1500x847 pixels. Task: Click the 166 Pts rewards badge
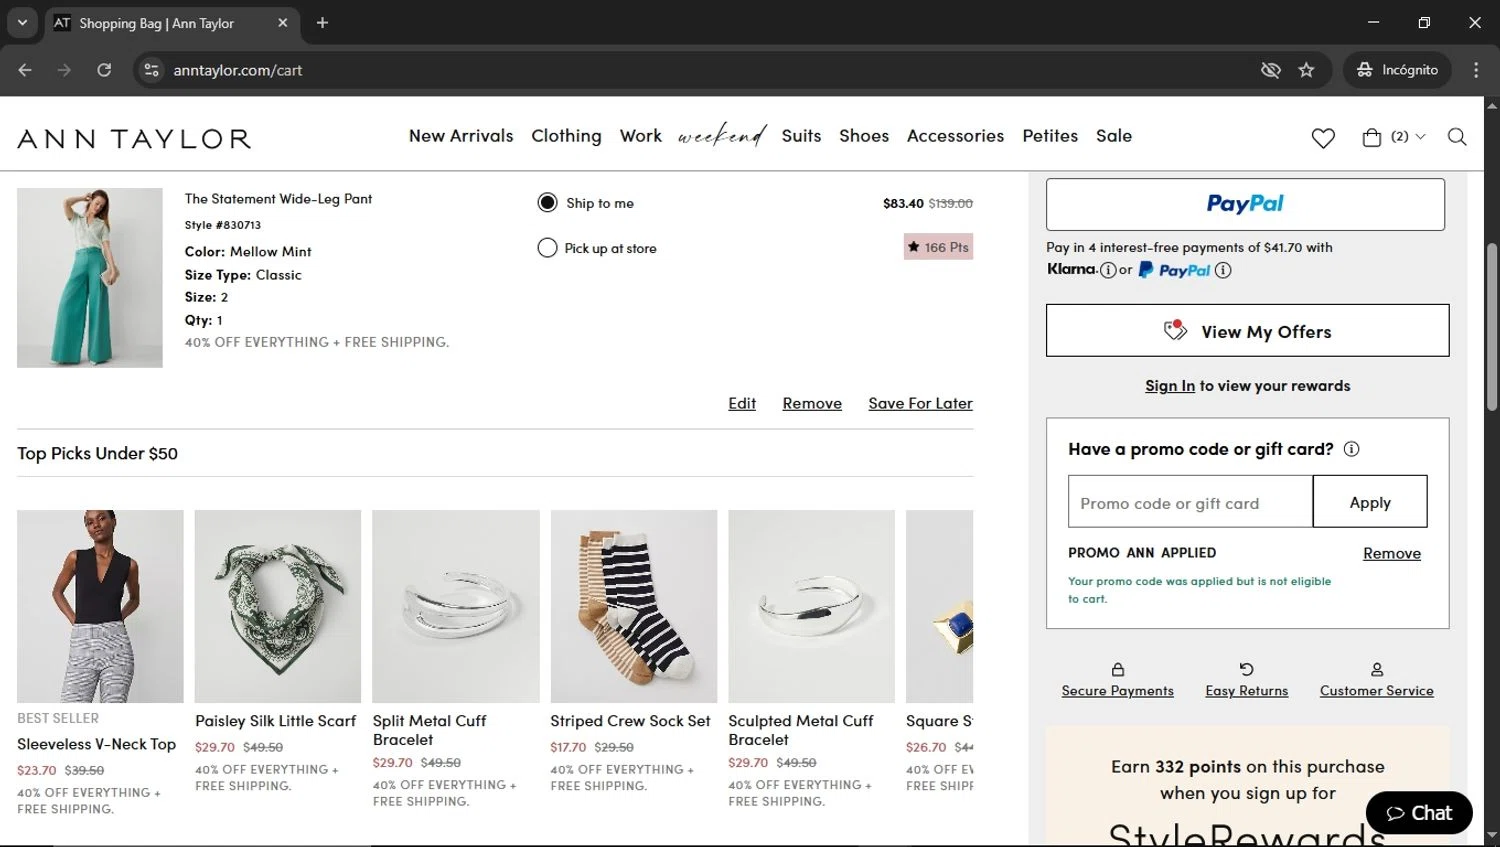point(938,247)
